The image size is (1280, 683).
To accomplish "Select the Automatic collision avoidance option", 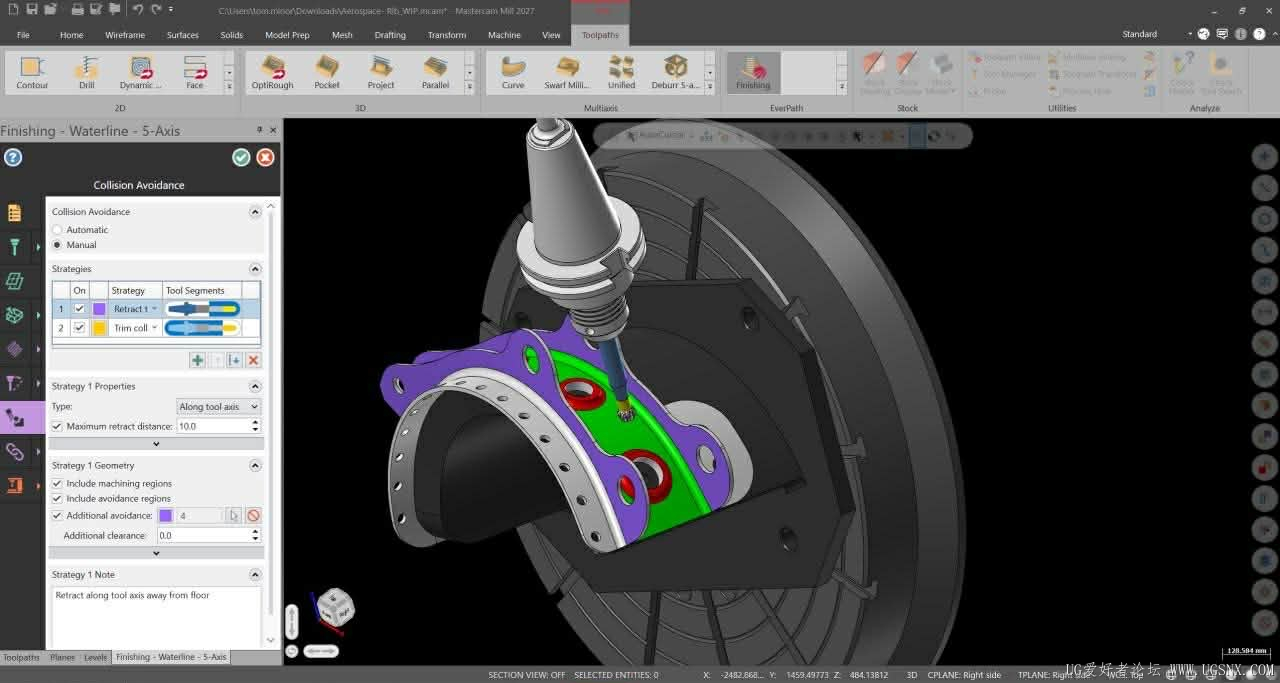I will coord(80,230).
